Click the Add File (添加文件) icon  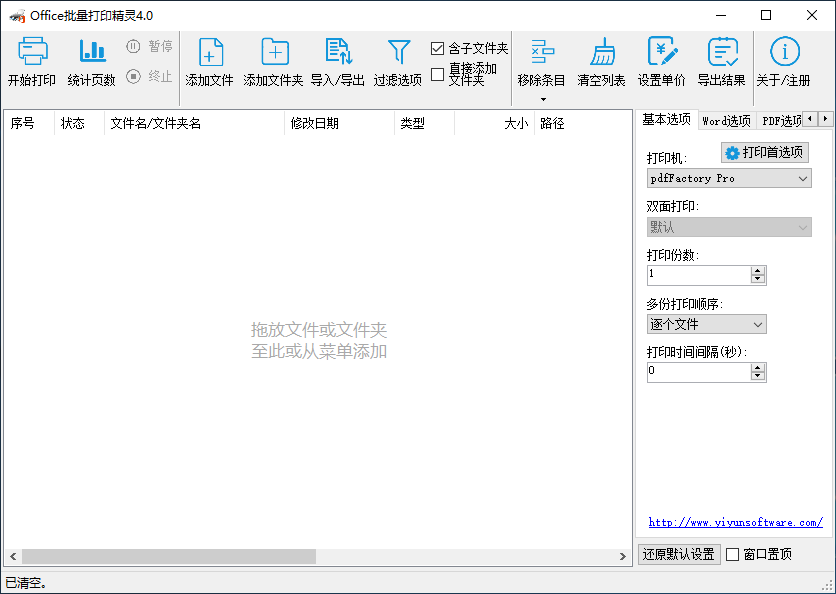click(x=210, y=52)
